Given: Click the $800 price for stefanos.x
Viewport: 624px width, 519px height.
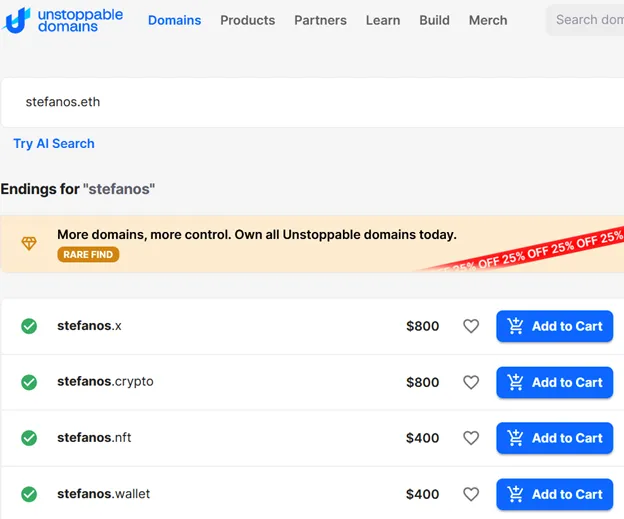Looking at the screenshot, I should pos(422,326).
